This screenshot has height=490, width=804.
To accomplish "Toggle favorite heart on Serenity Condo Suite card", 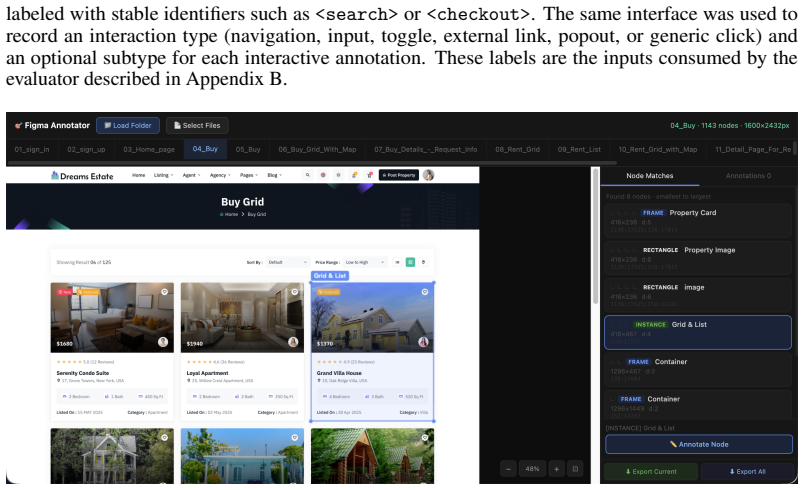I will tap(165, 292).
